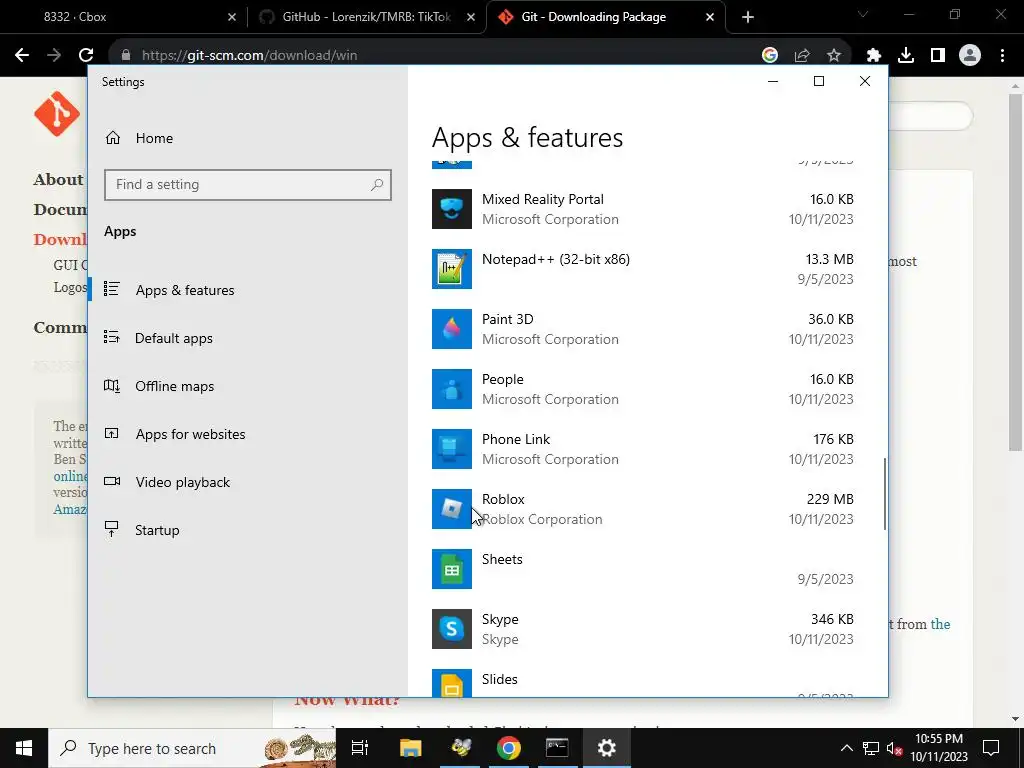Open Chrome profile avatar
Image resolution: width=1024 pixels, height=768 pixels.
(970, 56)
